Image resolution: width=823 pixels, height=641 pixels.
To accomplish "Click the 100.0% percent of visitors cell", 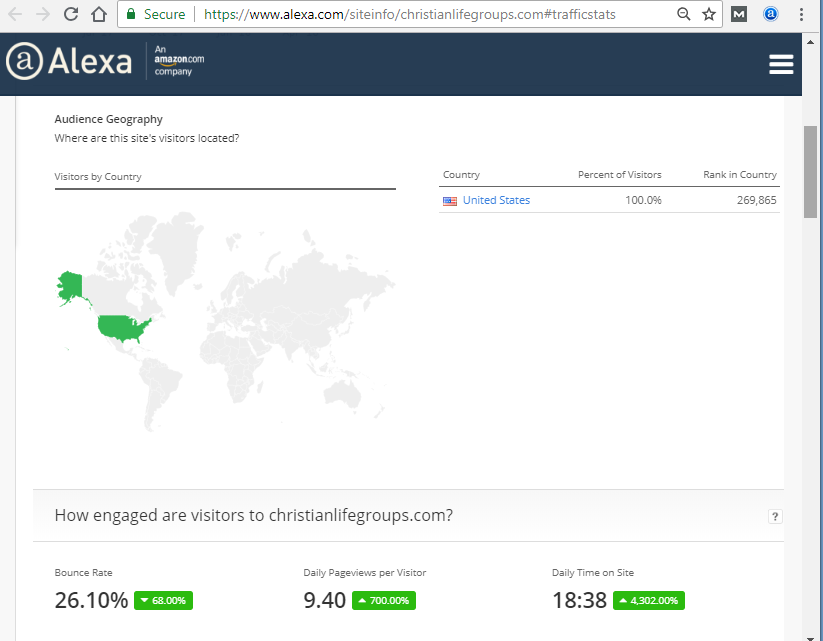I will [x=643, y=200].
